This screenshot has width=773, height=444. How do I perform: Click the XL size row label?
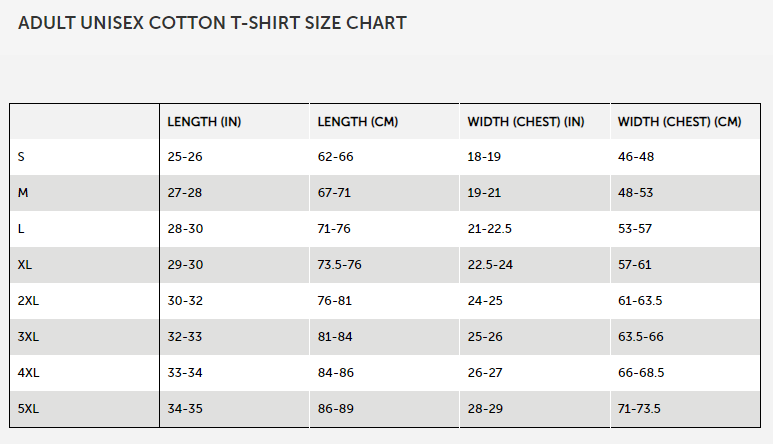[25, 265]
